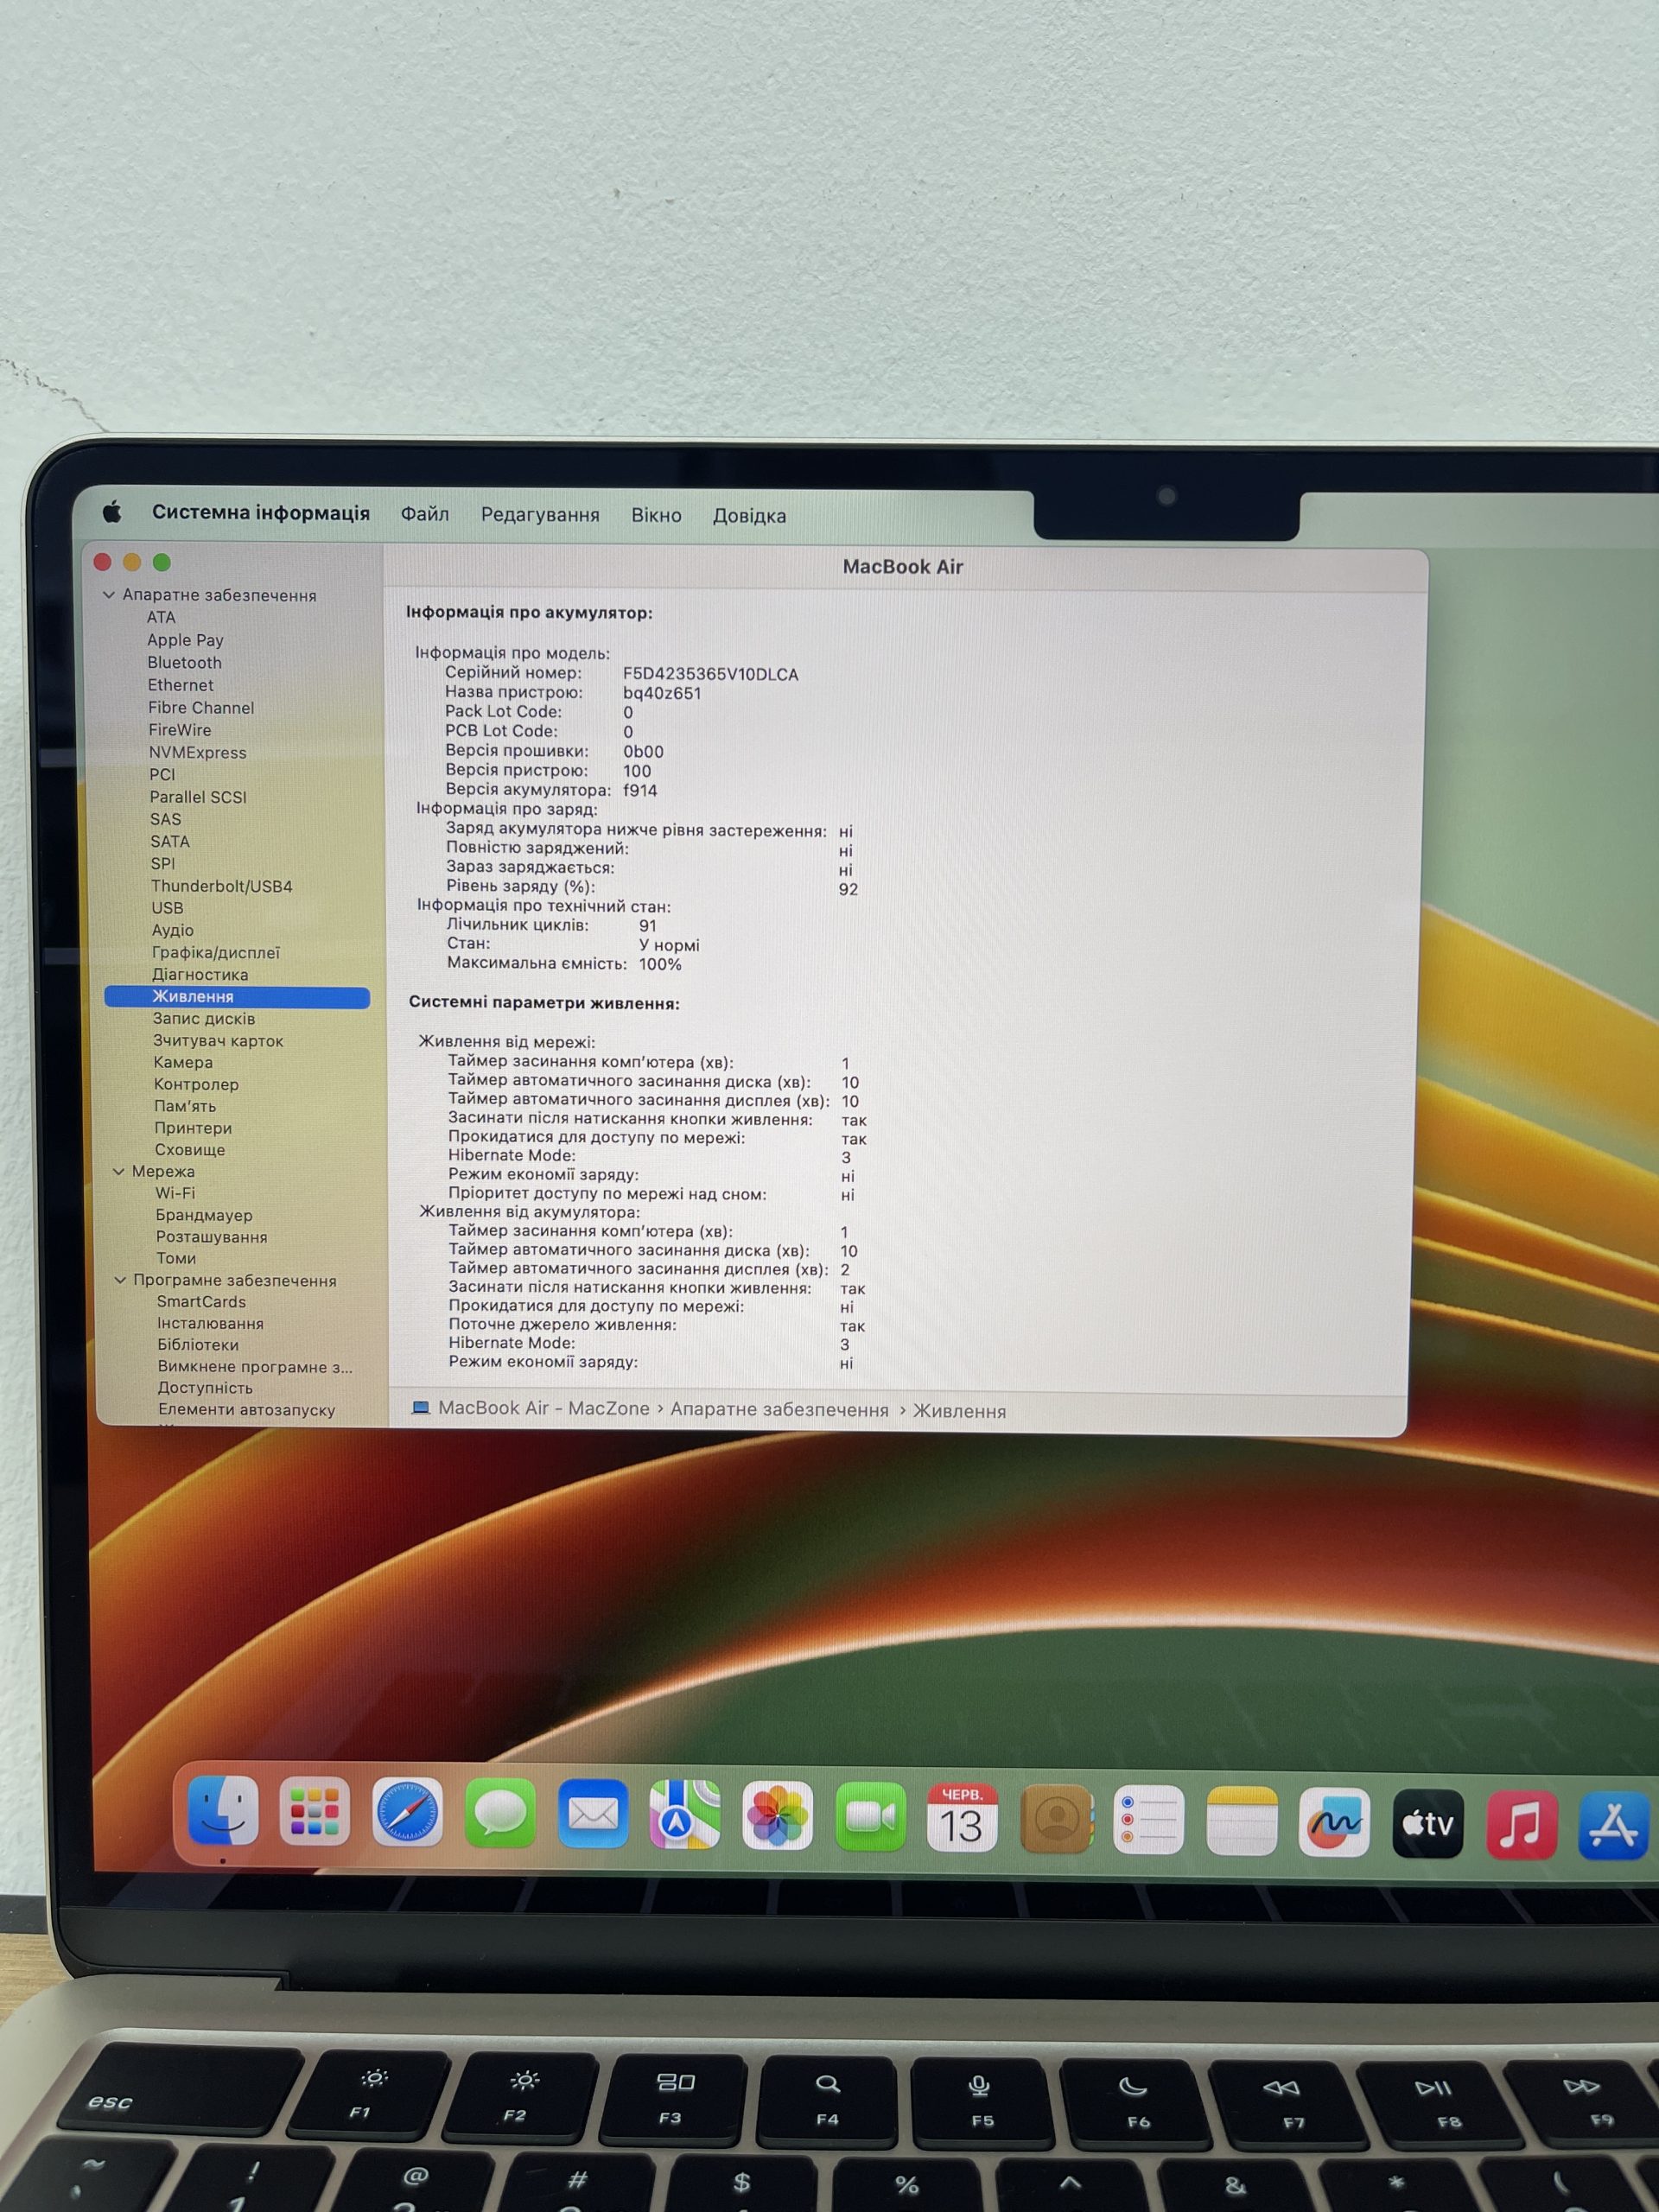Collapse Апаратне забезпечення section

[x=109, y=595]
